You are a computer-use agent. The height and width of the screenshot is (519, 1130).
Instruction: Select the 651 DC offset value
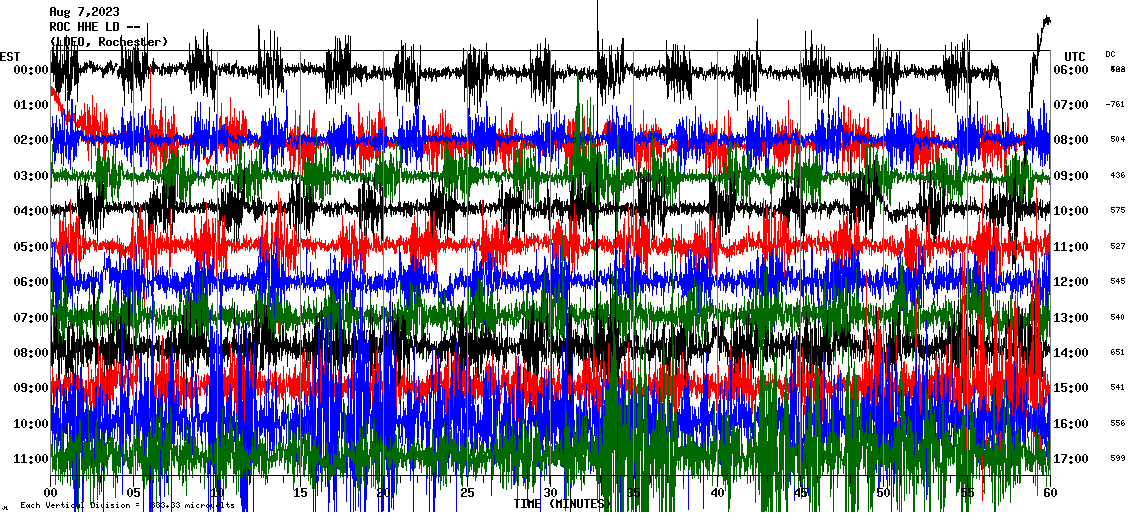(x=1117, y=352)
